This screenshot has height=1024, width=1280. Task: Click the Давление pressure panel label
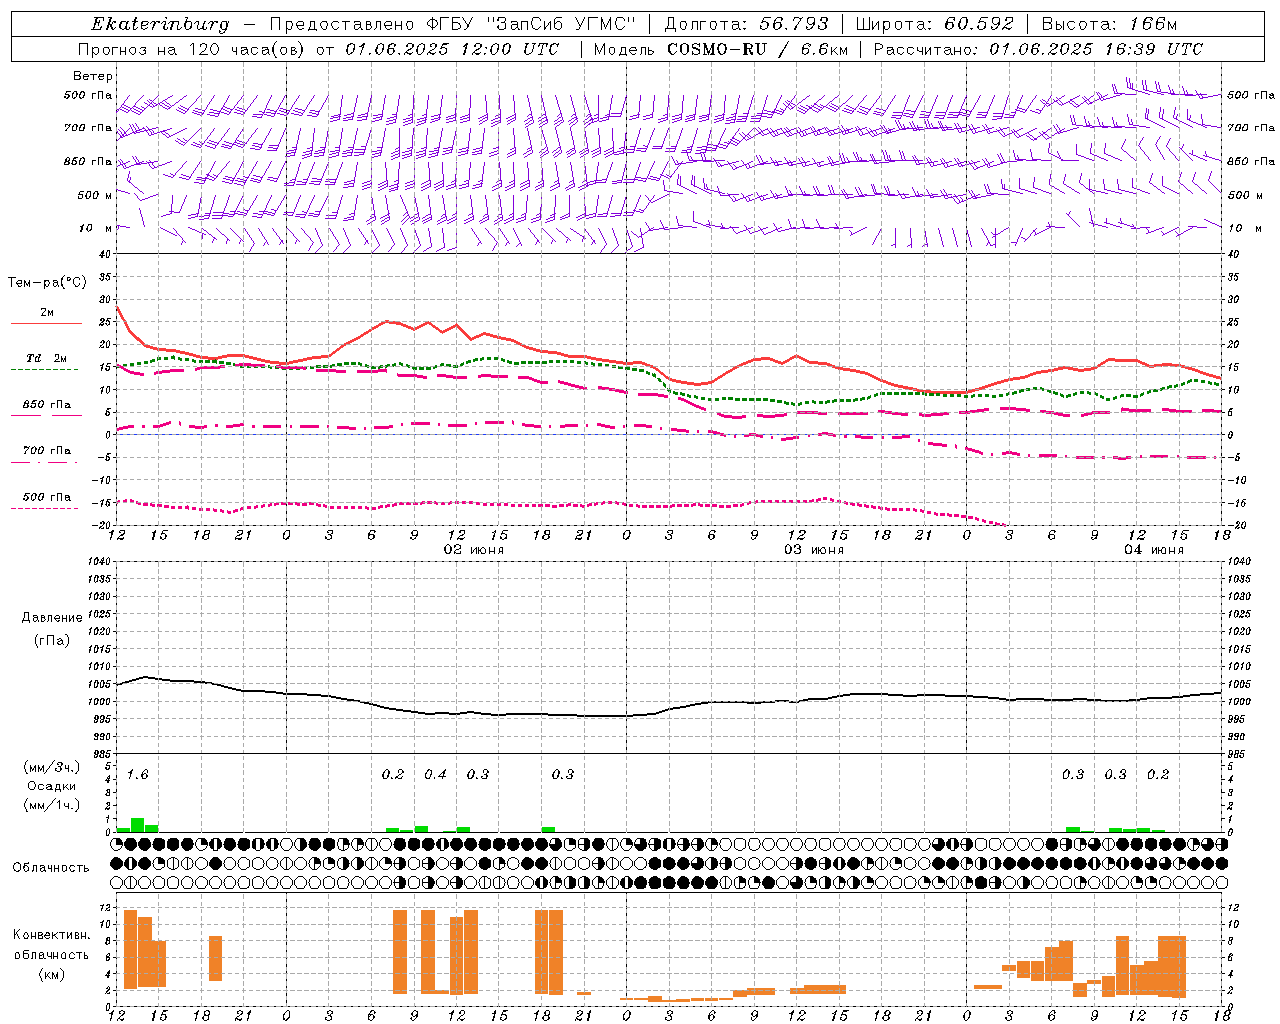(x=51, y=618)
